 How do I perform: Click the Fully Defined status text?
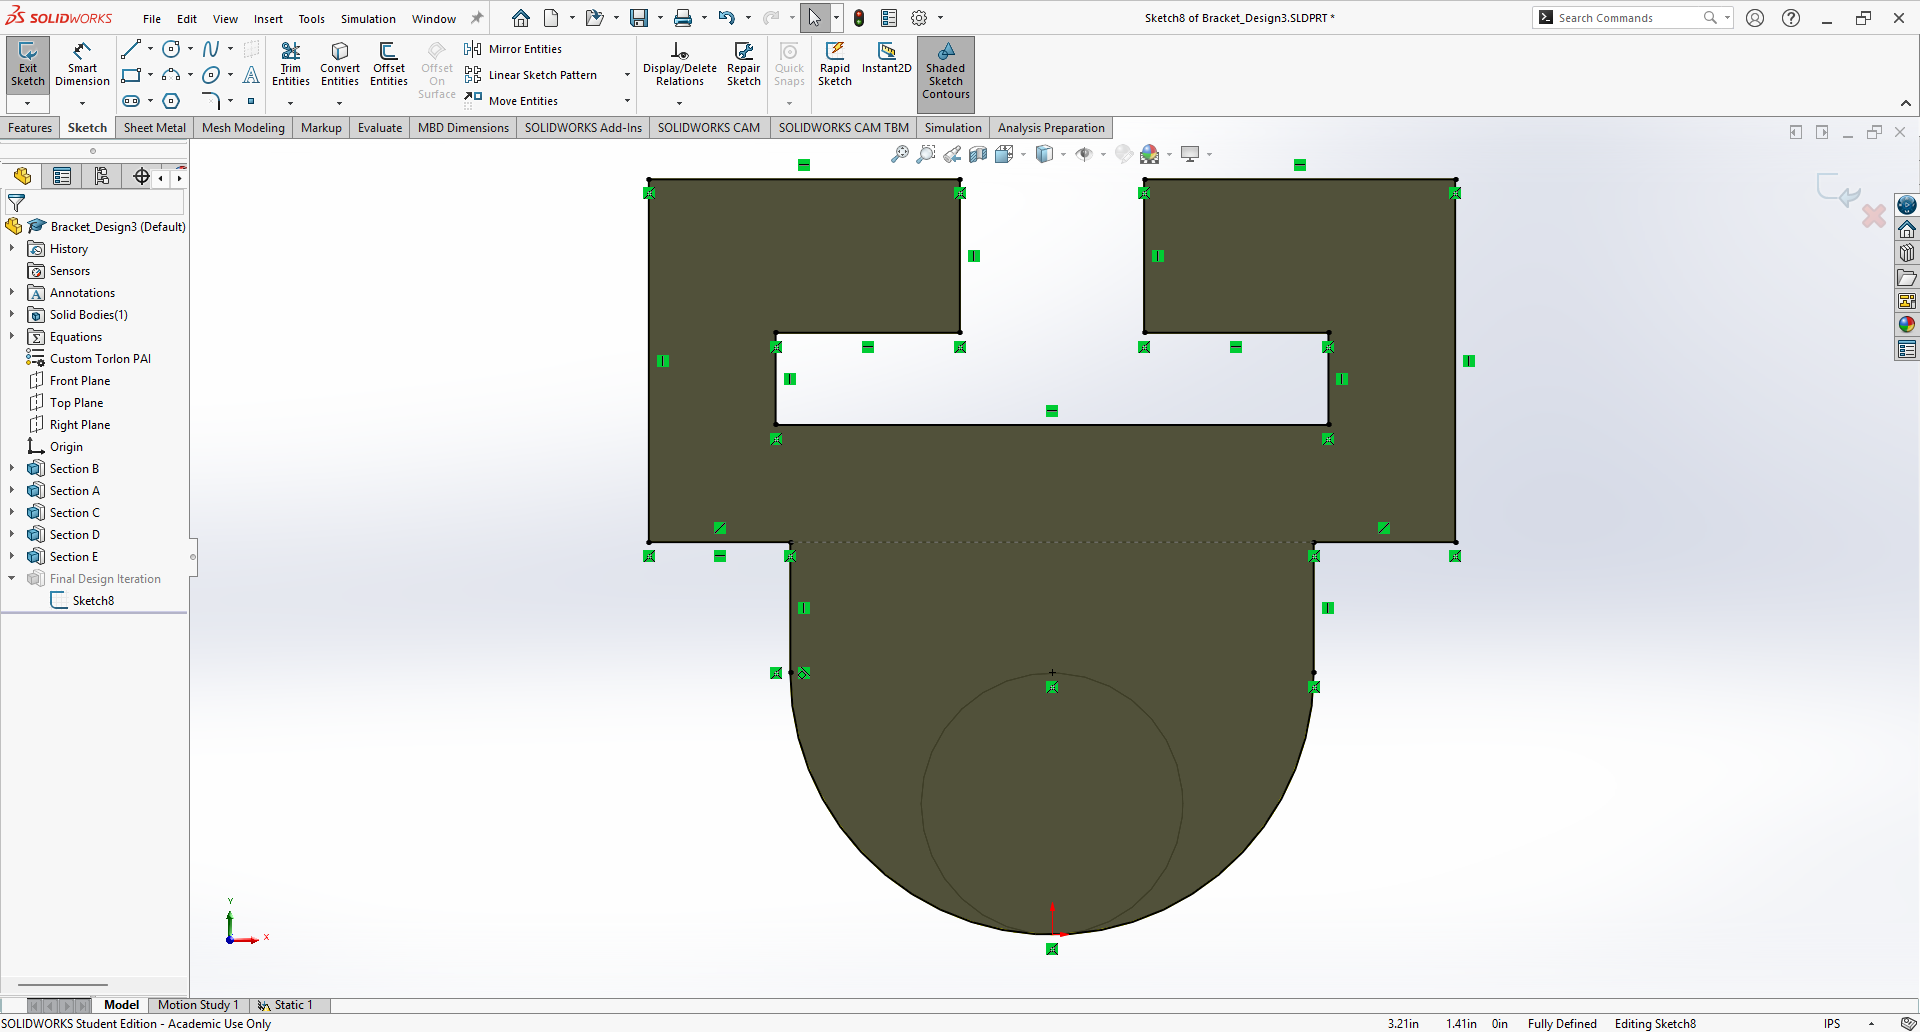tap(1562, 1024)
